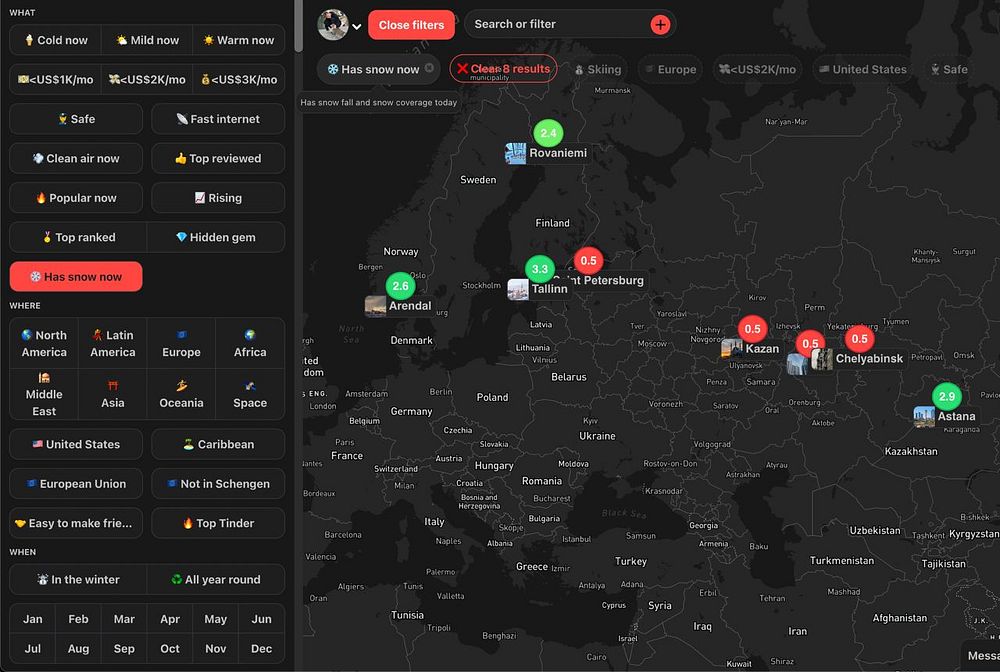
Task: Choose the Asia region
Action: pyautogui.click(x=113, y=394)
